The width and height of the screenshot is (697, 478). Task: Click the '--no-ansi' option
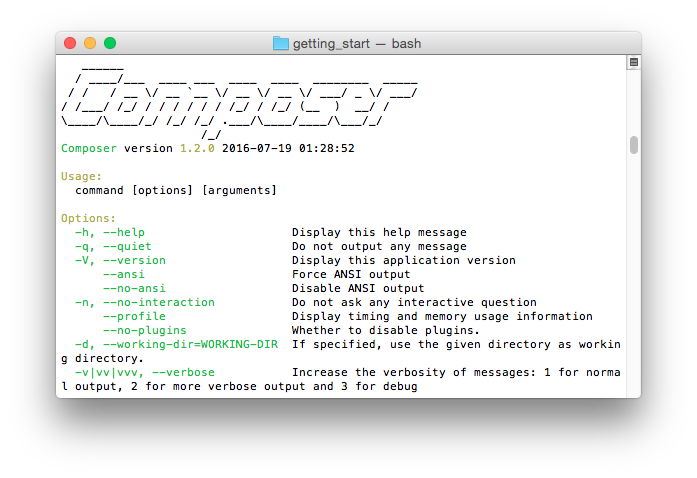[x=134, y=289]
